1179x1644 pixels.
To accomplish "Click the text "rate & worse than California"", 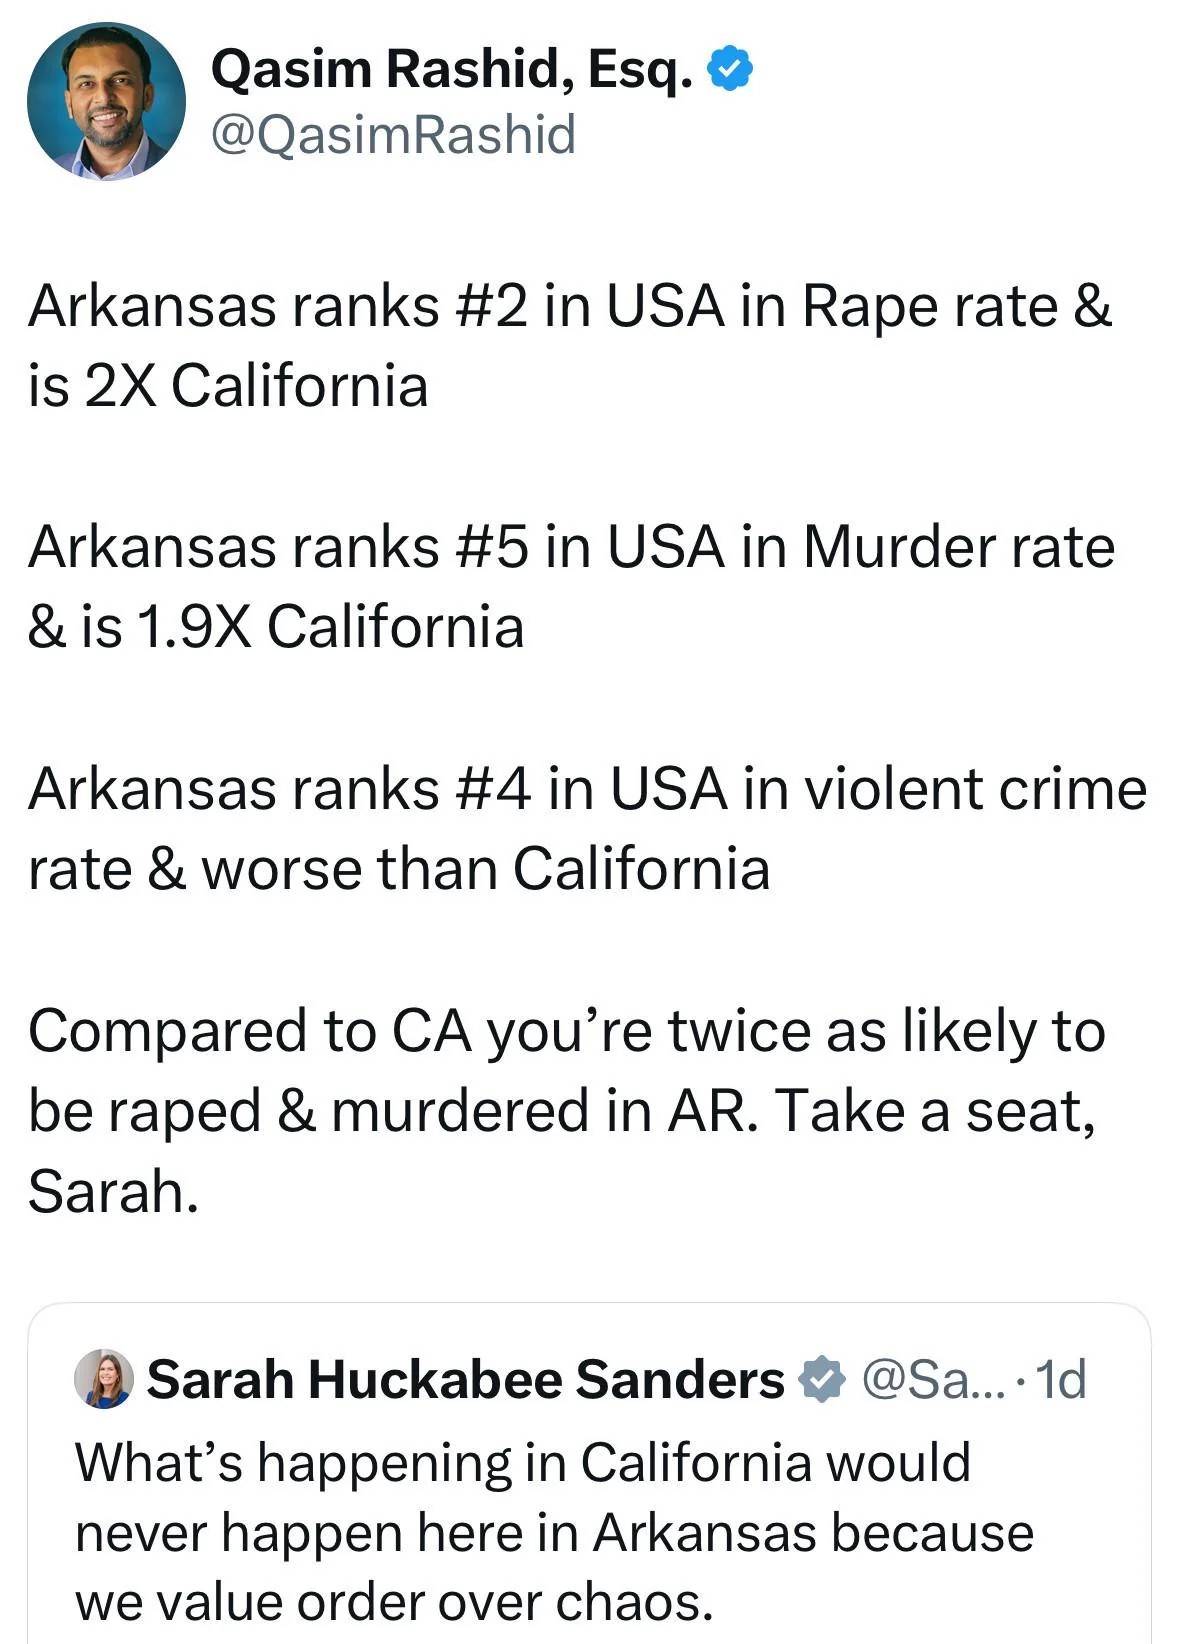I will pyautogui.click(x=399, y=868).
